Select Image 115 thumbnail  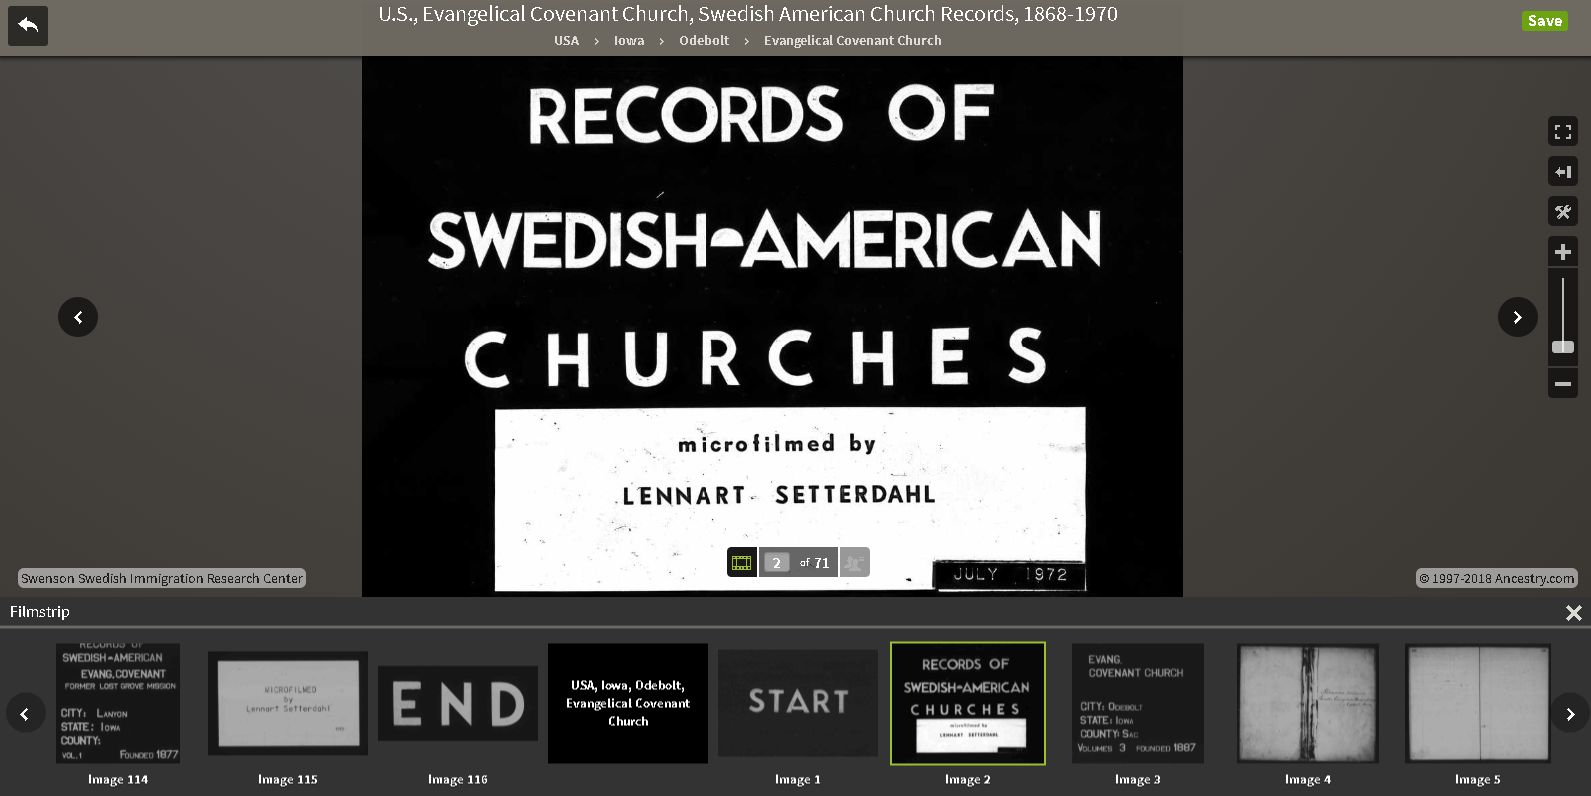coord(288,703)
